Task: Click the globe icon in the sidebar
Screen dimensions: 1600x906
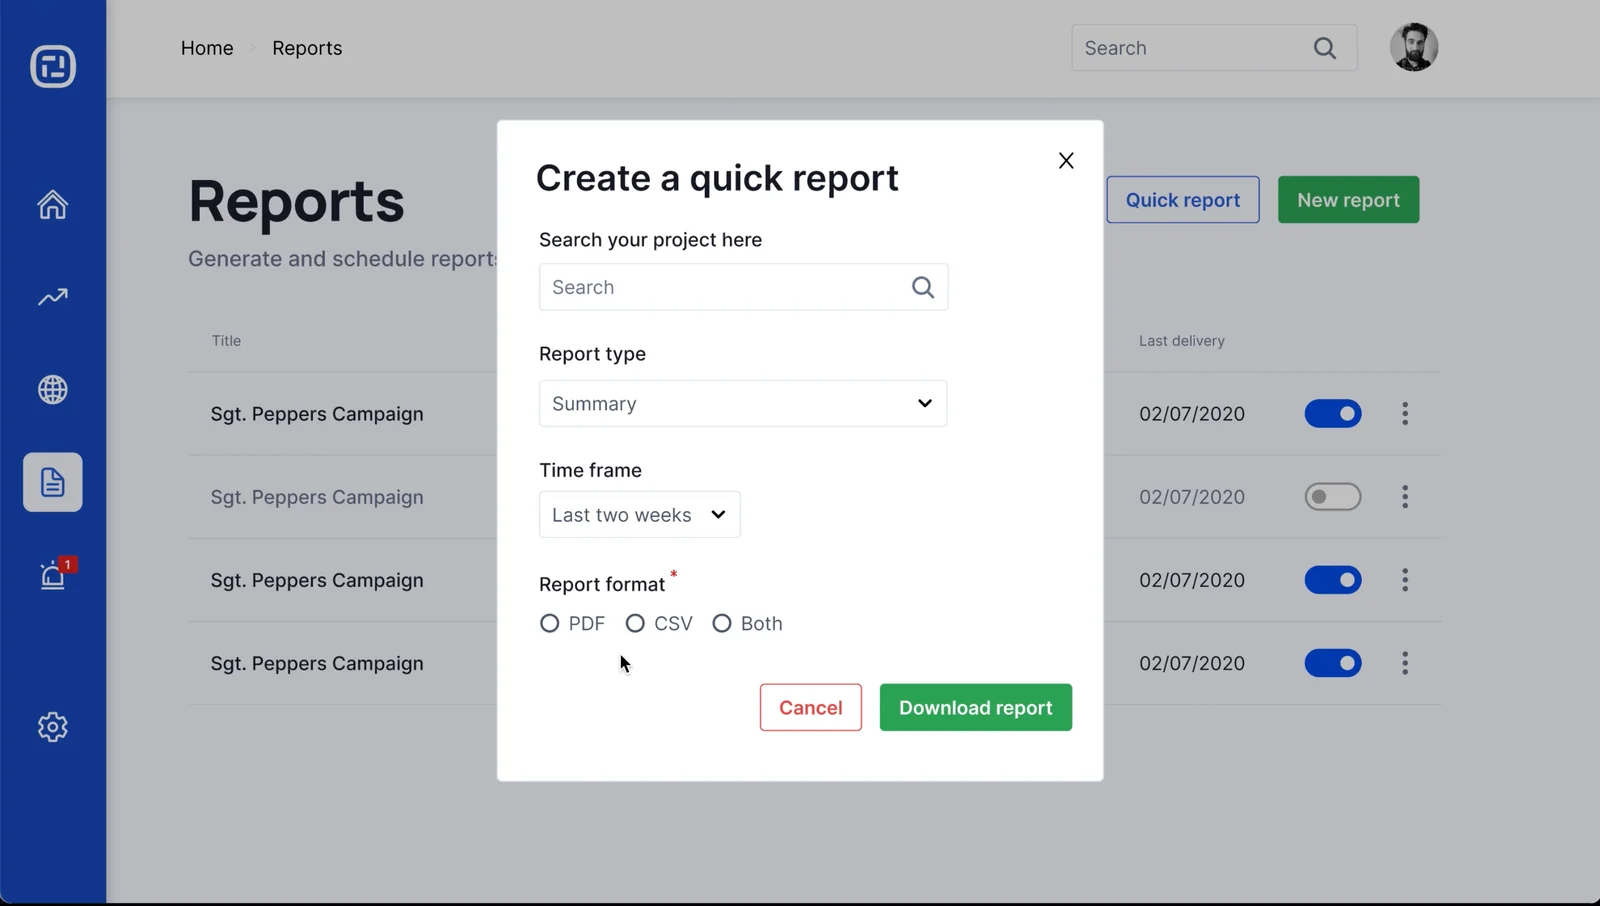Action: (x=52, y=390)
